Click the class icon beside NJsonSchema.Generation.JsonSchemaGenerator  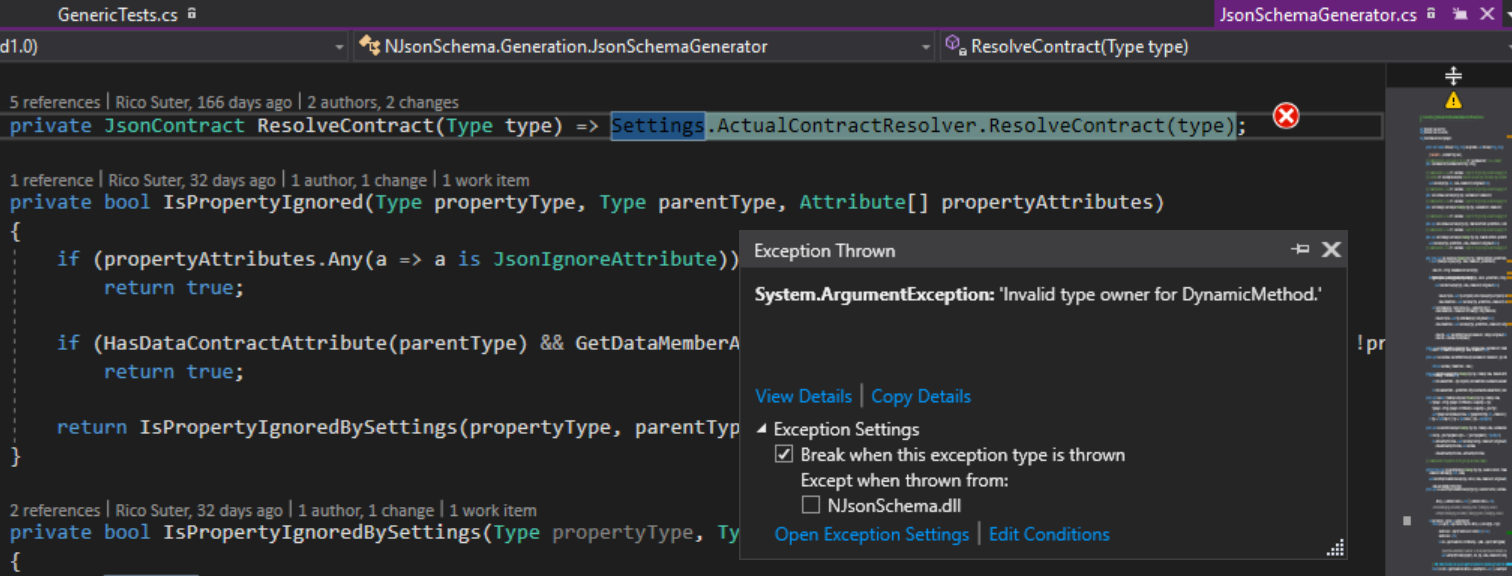point(369,46)
